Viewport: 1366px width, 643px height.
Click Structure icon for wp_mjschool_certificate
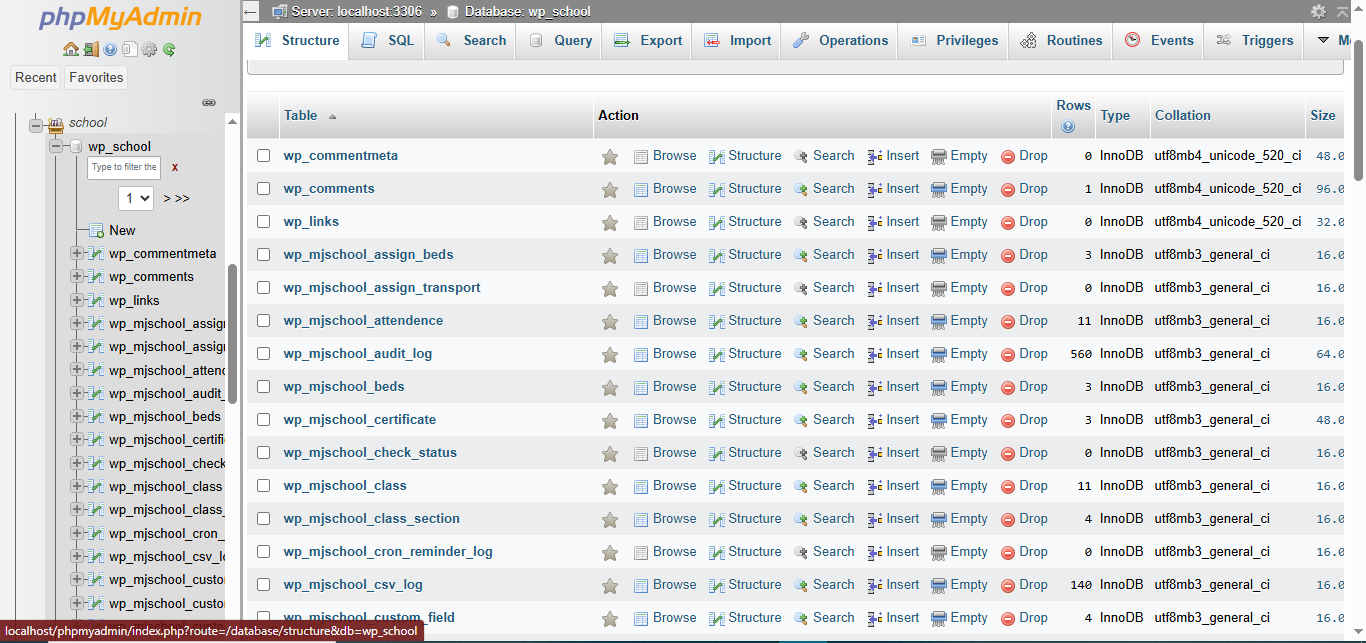click(745, 419)
